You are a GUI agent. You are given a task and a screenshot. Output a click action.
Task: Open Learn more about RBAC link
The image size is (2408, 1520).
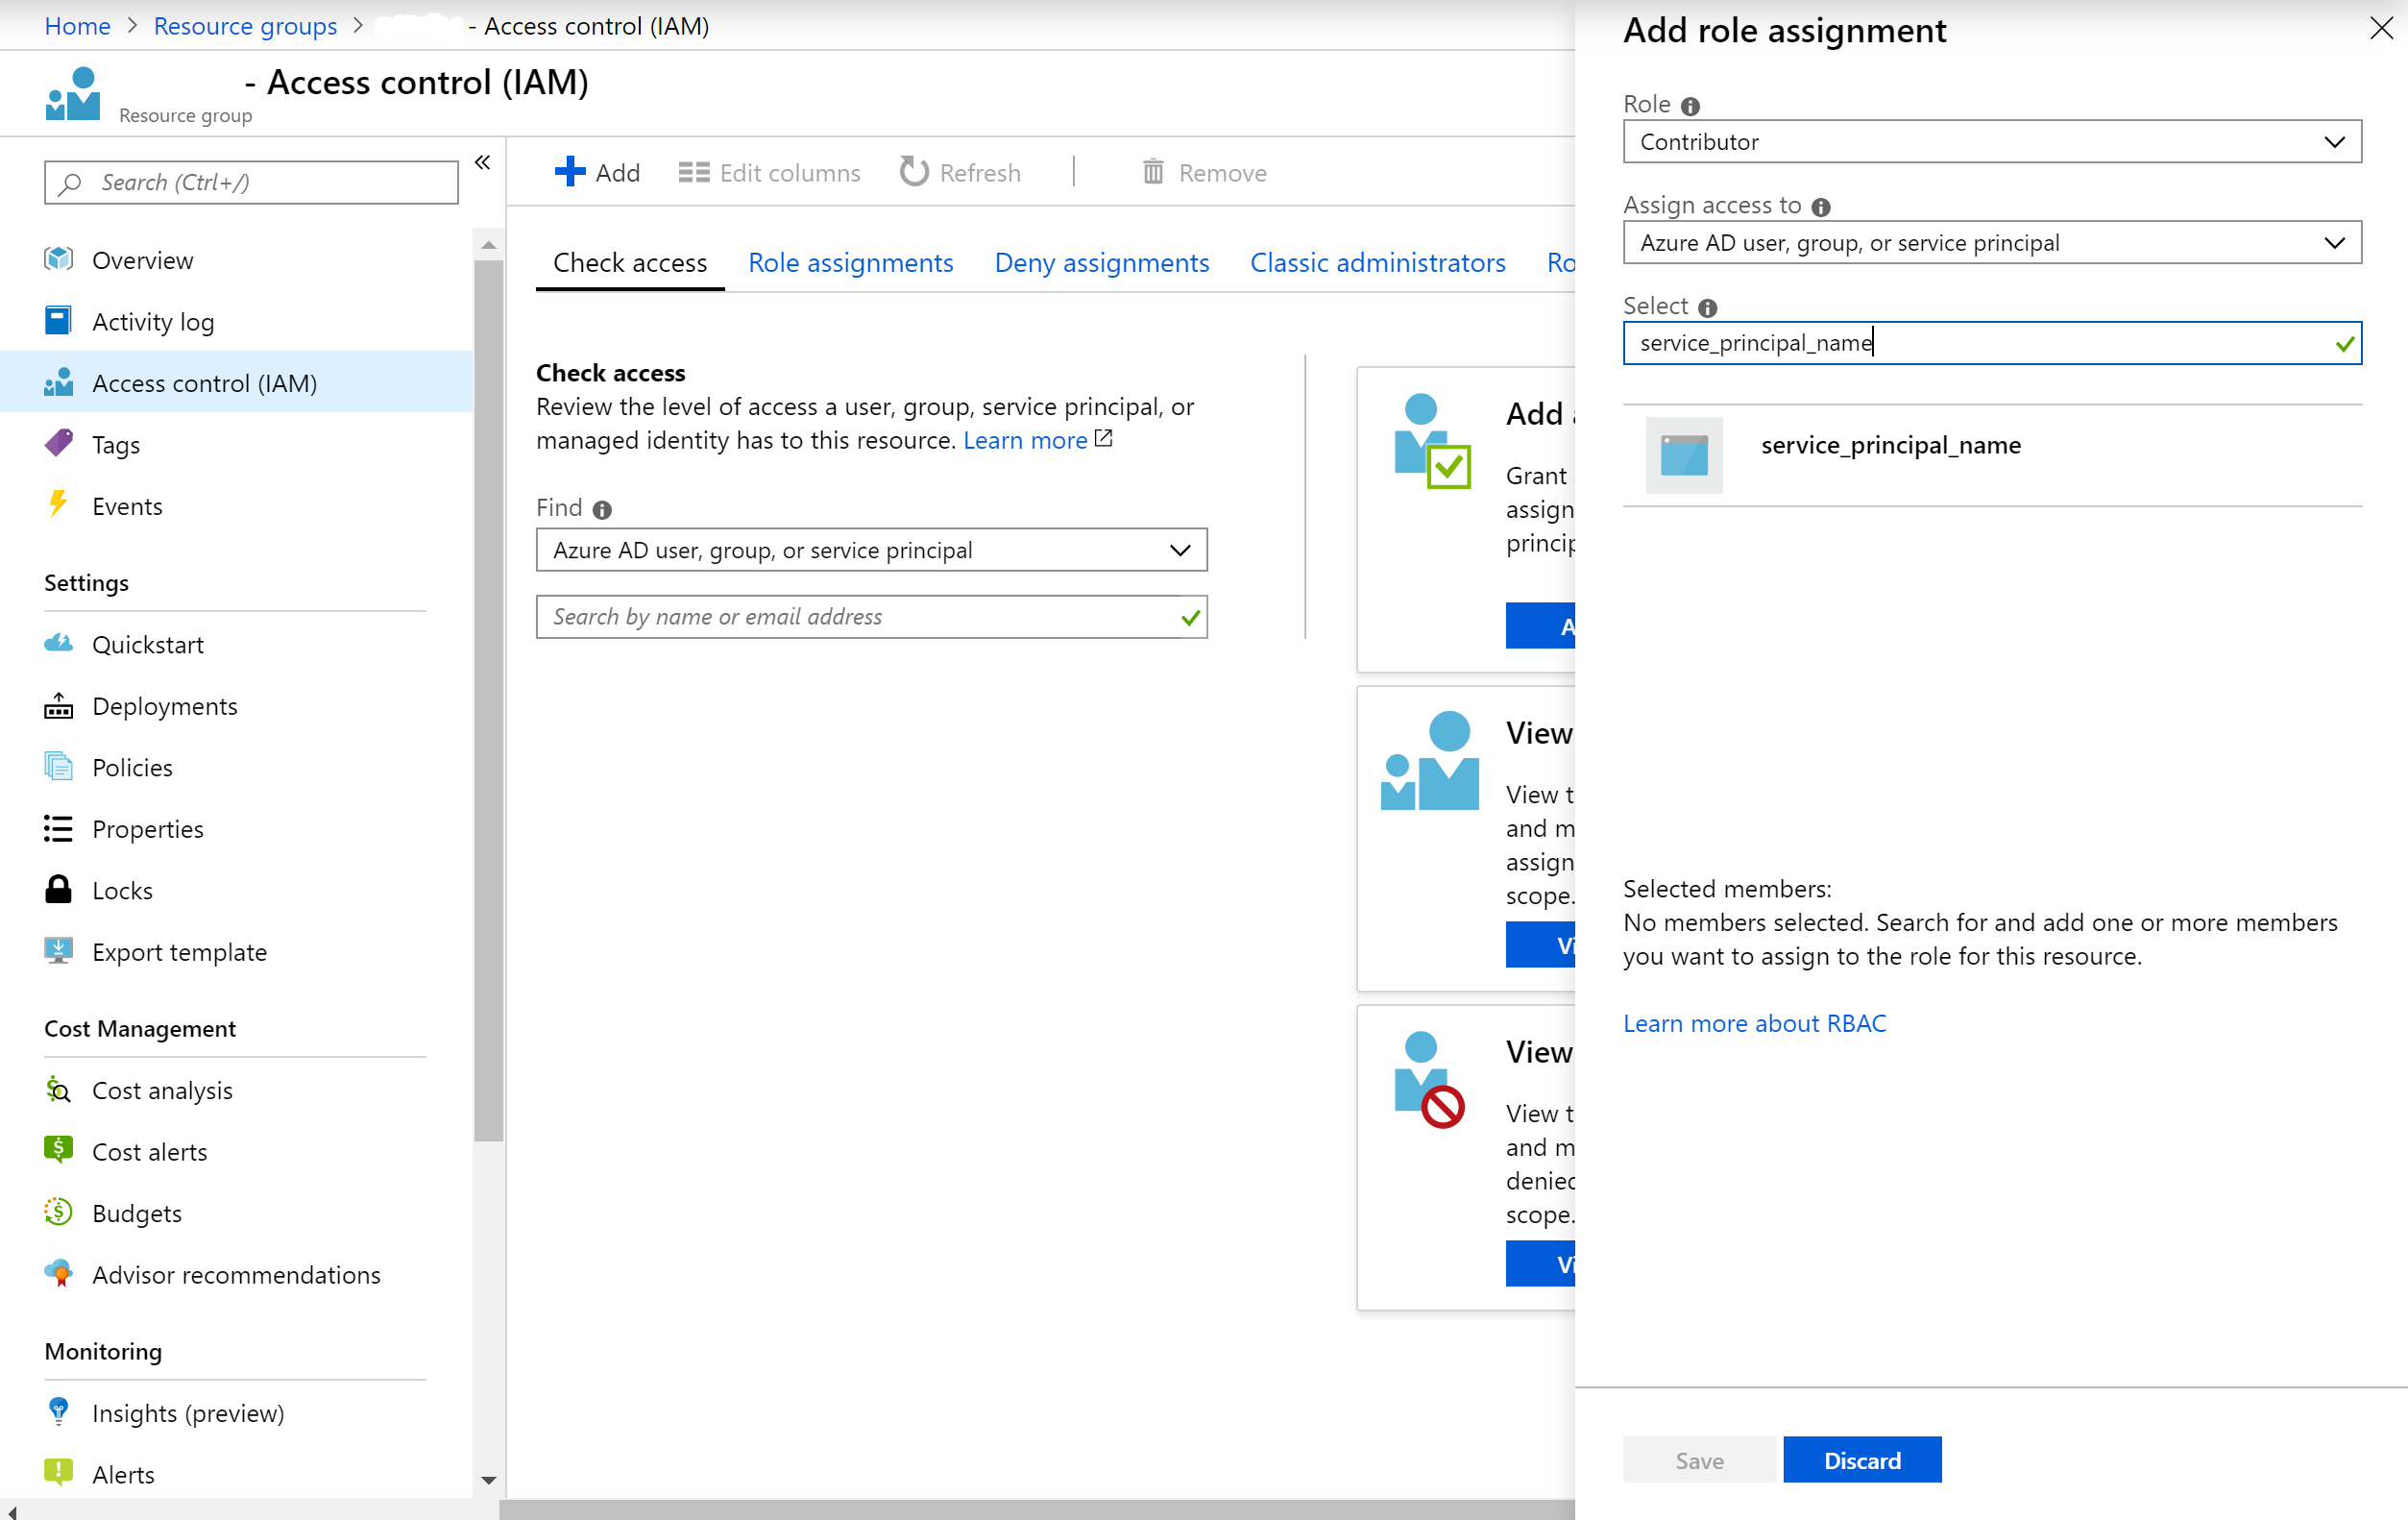coord(1754,1023)
